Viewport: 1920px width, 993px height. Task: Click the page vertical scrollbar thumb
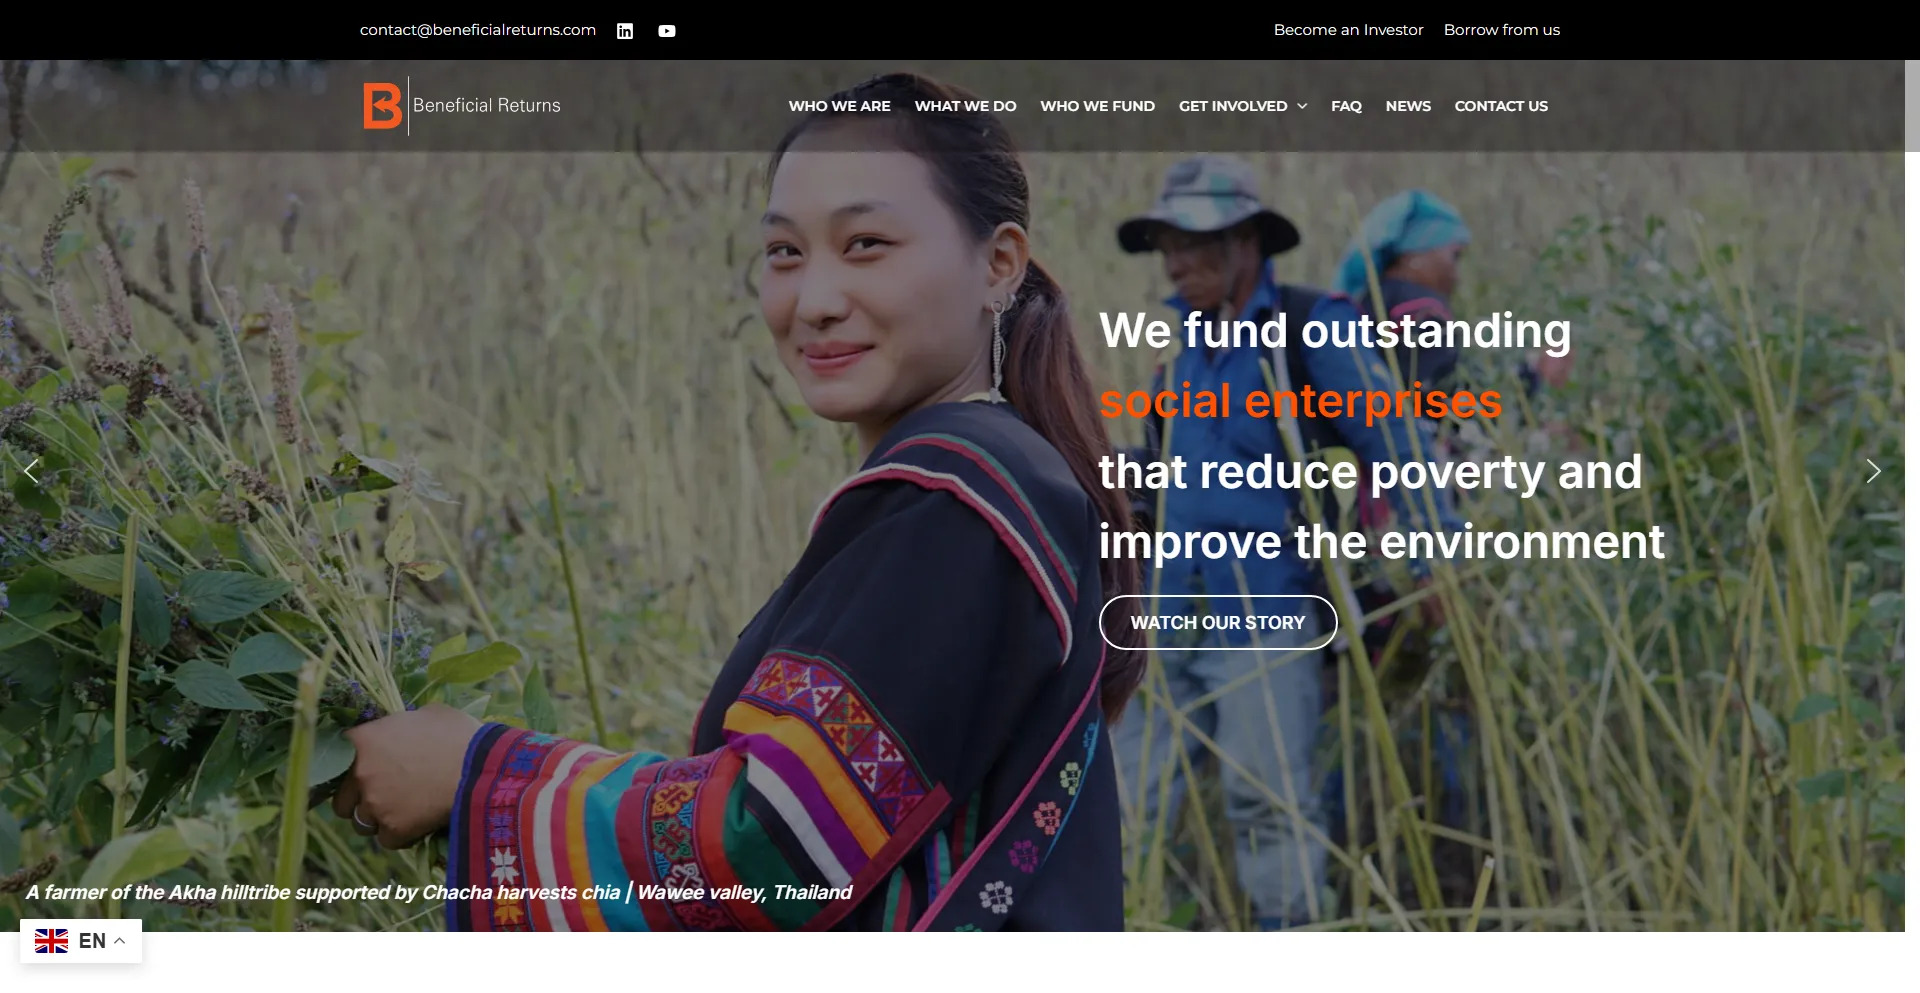click(x=1912, y=106)
